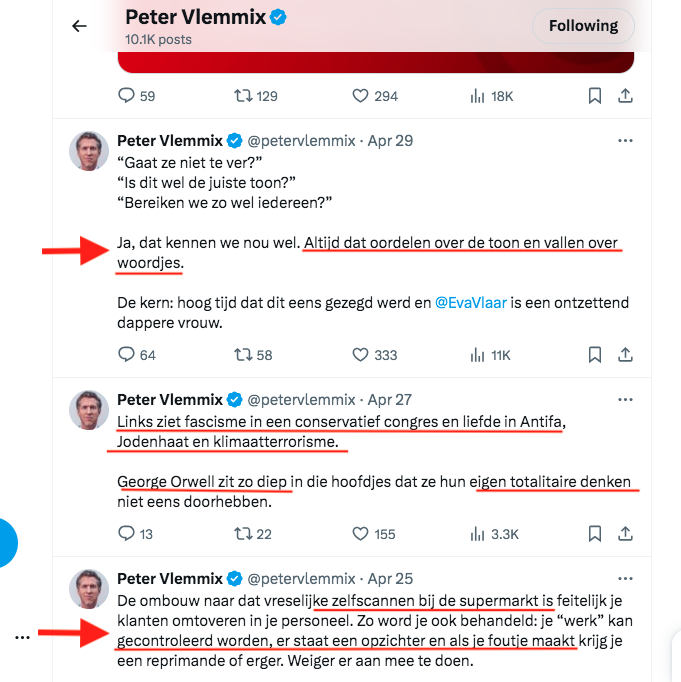Like the Apr 27 post with 155 likes
The height and width of the screenshot is (682, 681).
pos(374,534)
